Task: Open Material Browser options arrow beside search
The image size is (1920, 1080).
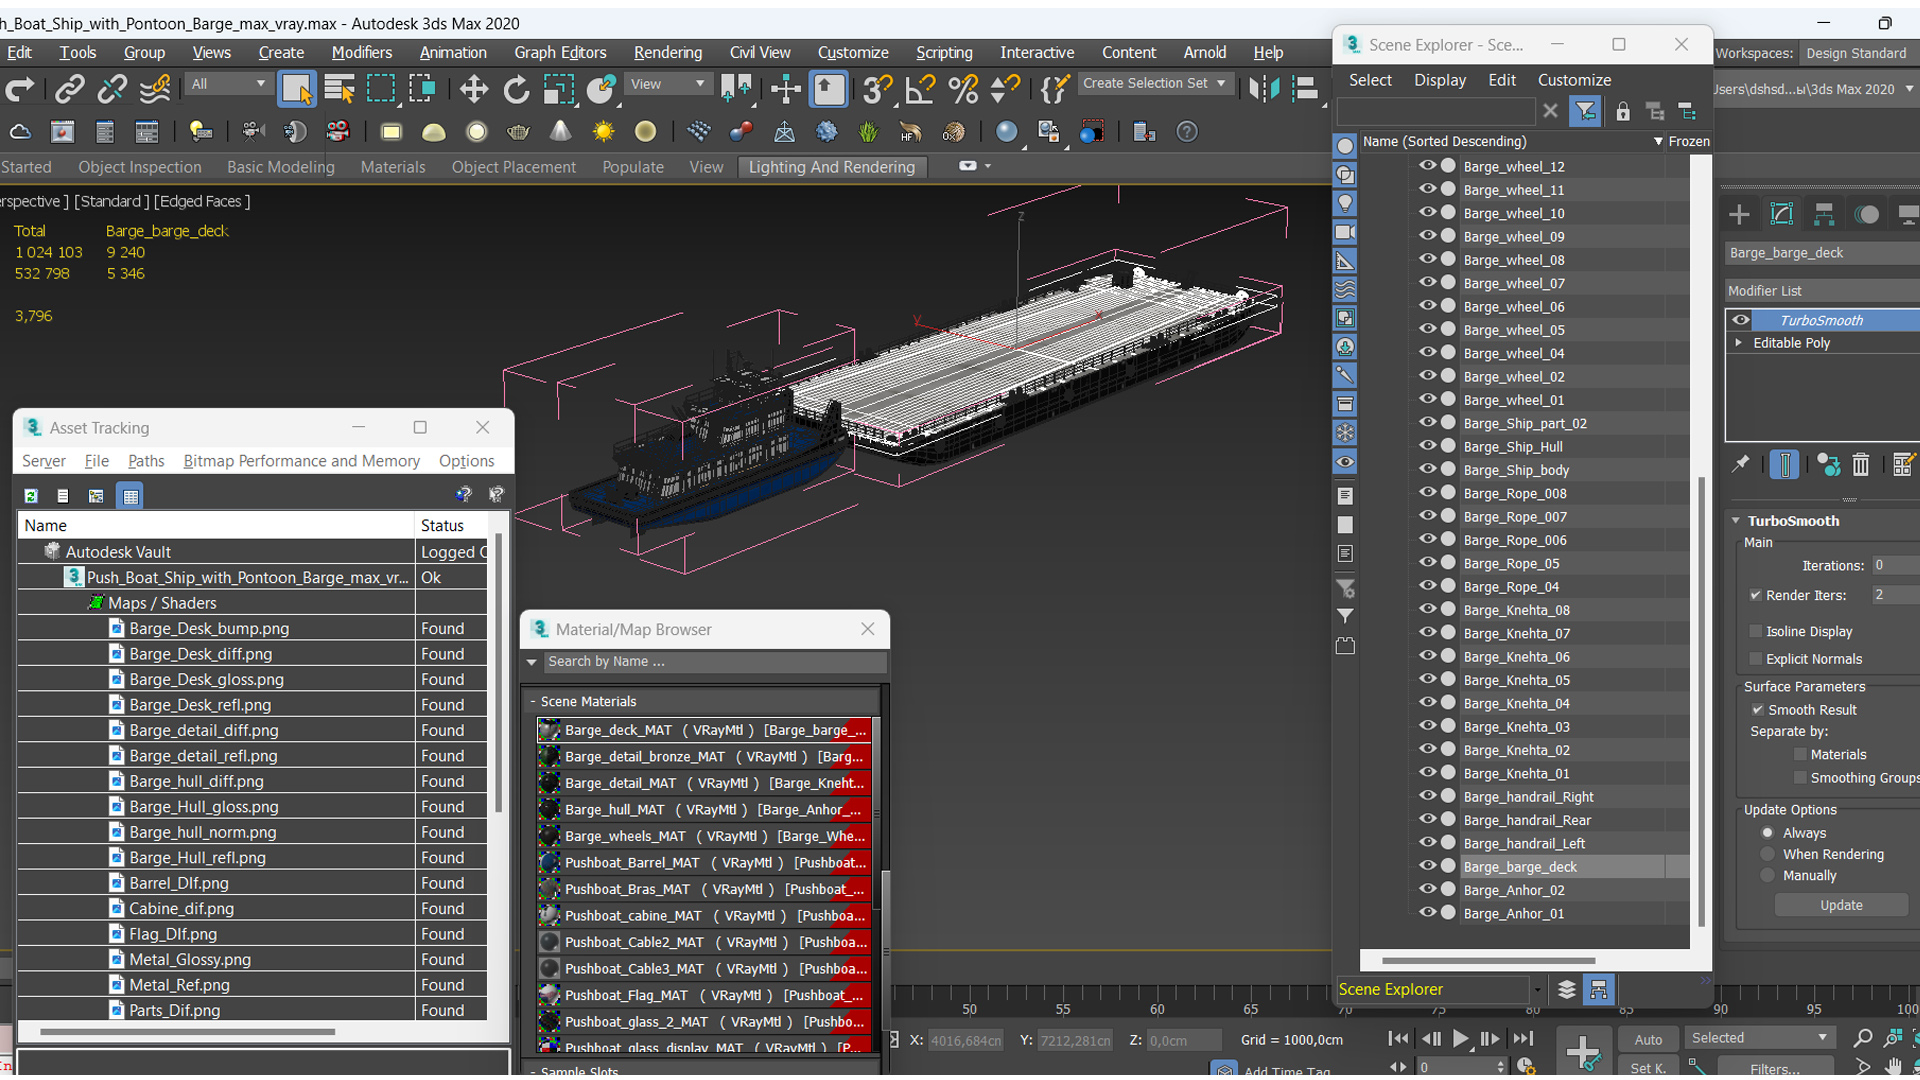Action: (532, 662)
